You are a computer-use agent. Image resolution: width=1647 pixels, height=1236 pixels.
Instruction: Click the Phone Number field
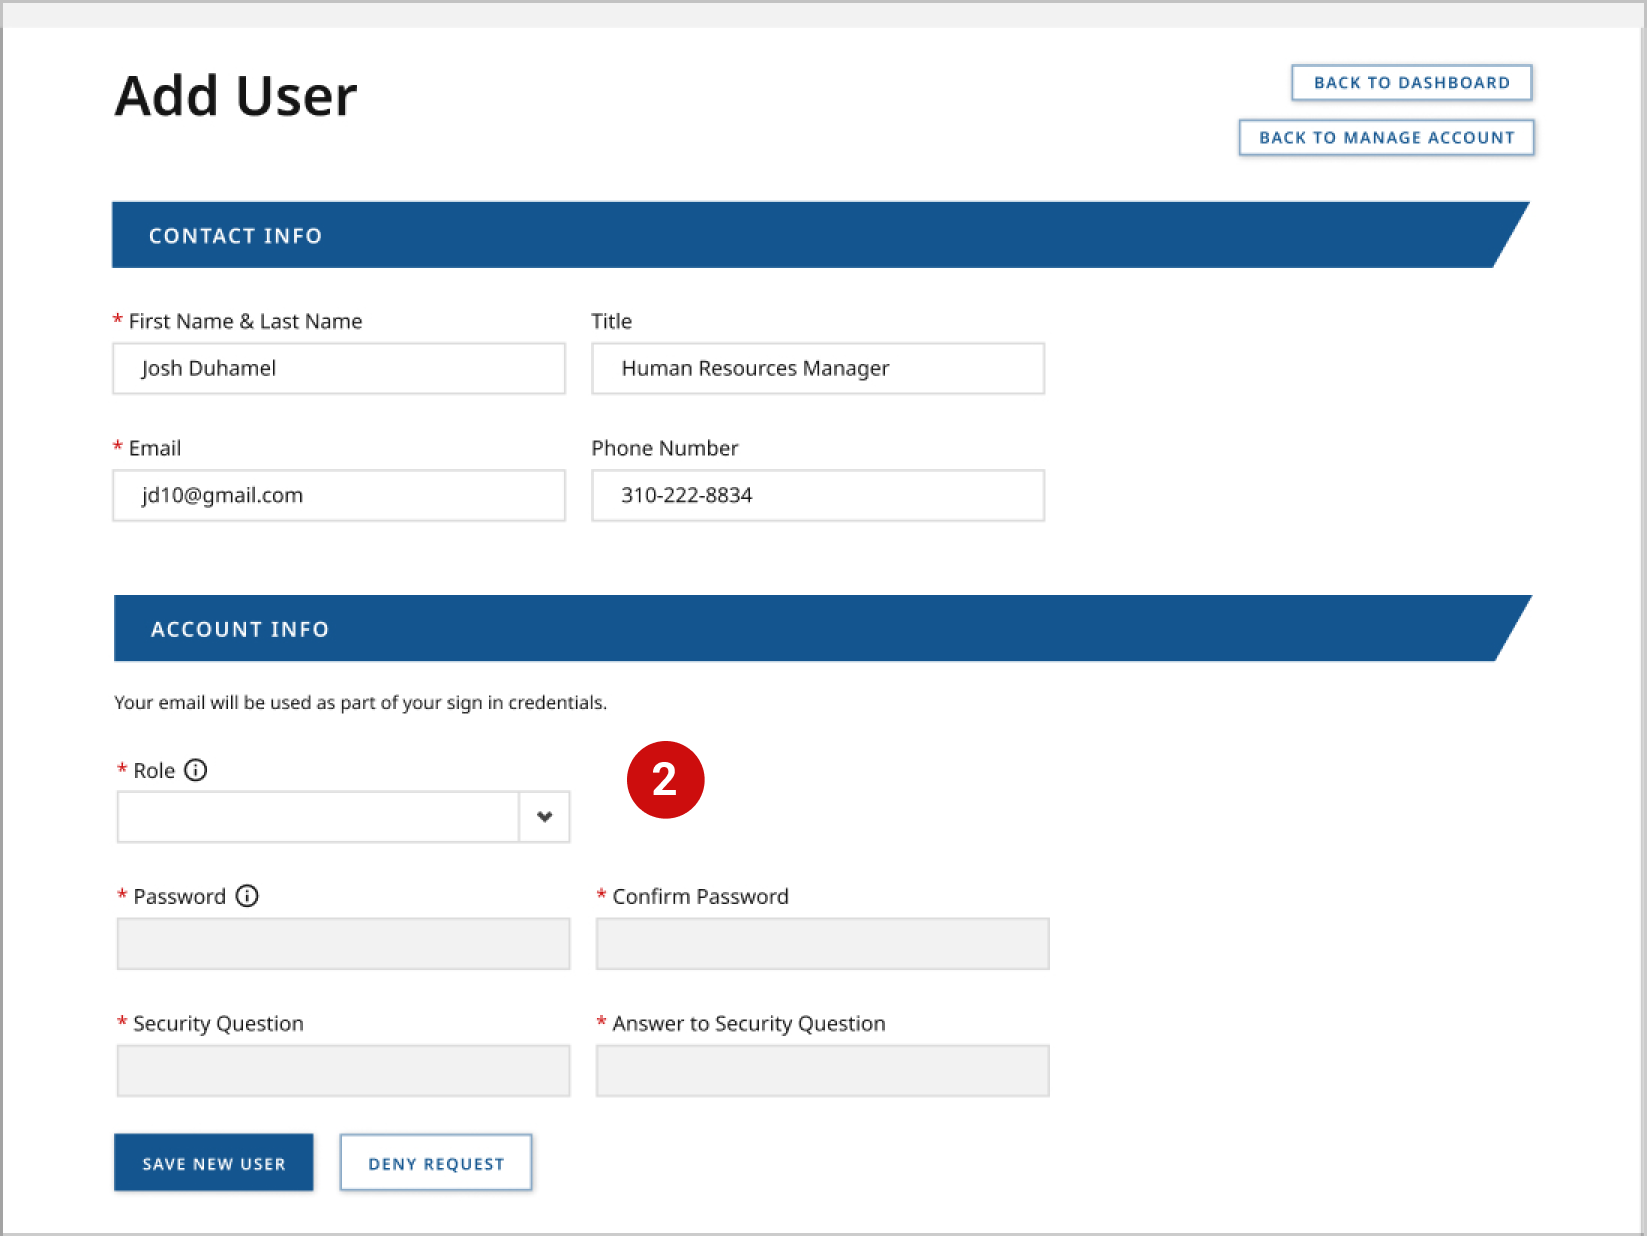818,495
